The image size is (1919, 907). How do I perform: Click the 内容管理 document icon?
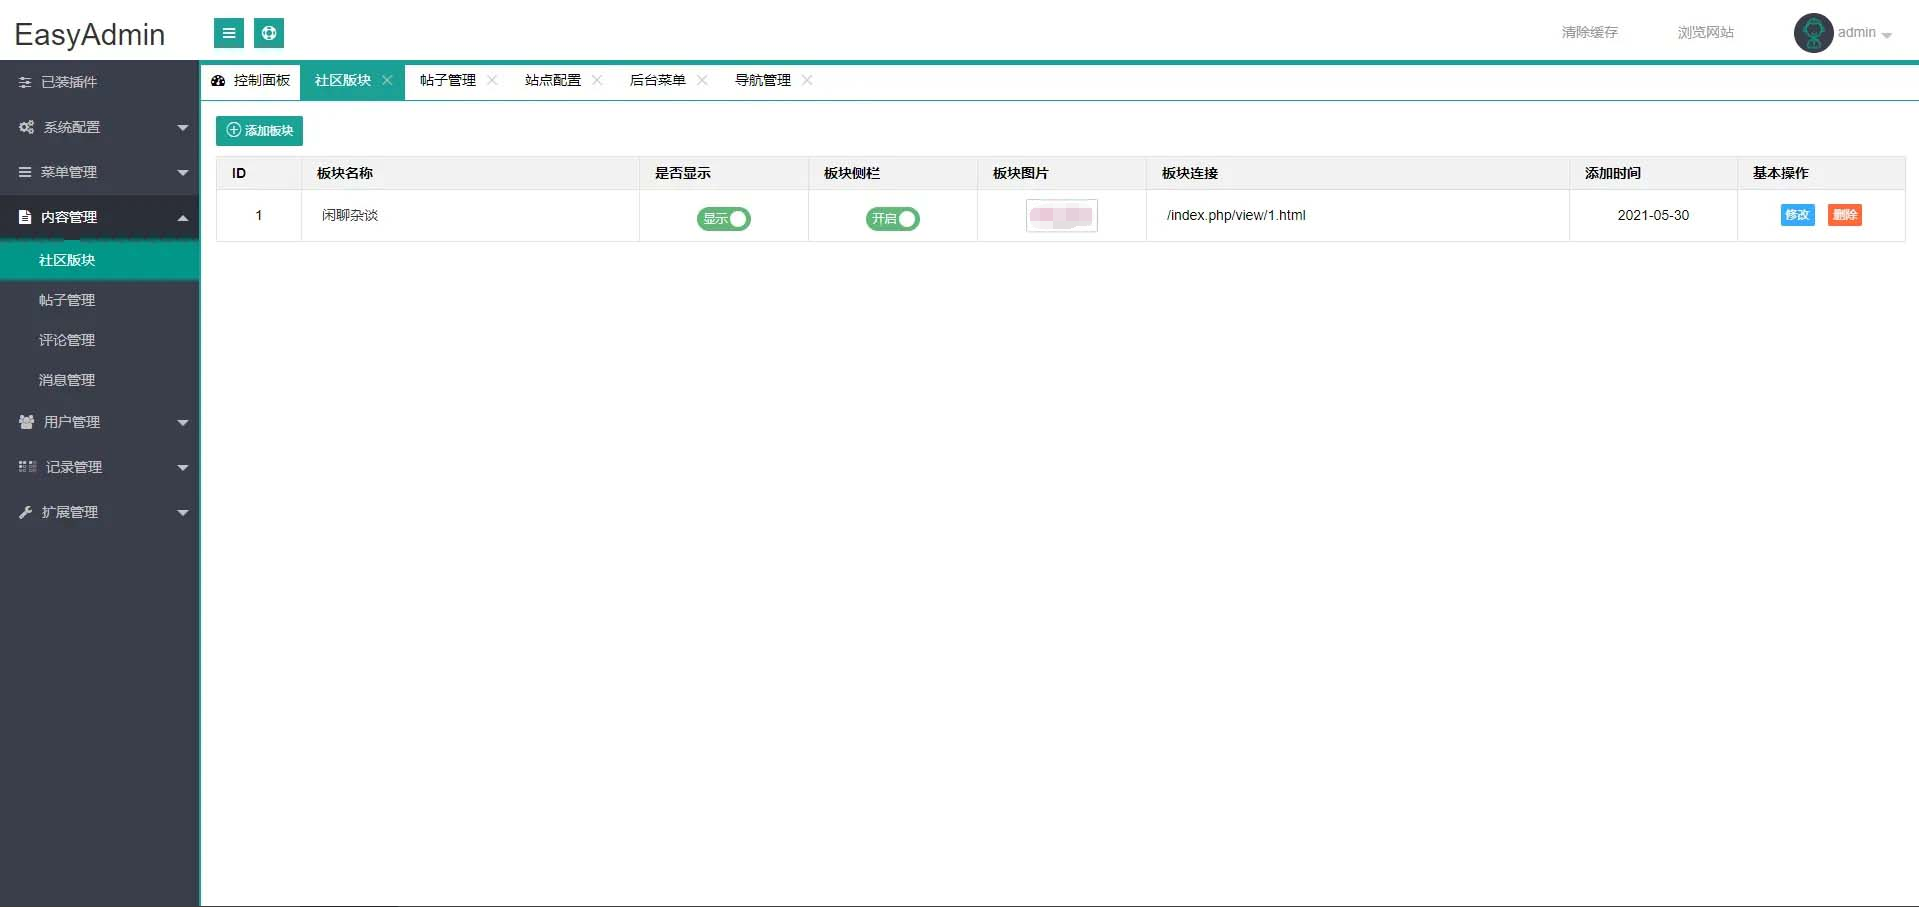(x=22, y=217)
